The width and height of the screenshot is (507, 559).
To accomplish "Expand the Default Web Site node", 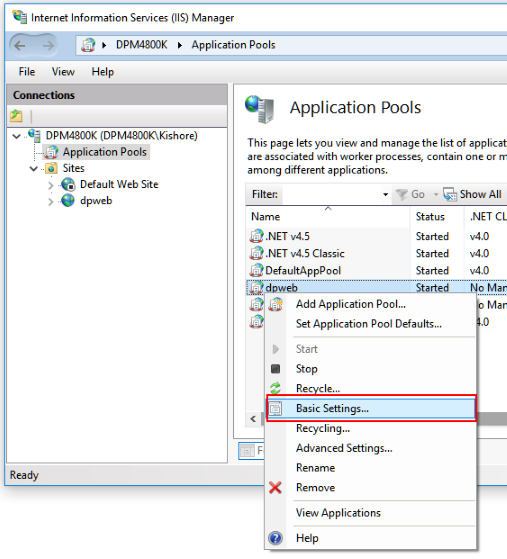I will 51,185.
